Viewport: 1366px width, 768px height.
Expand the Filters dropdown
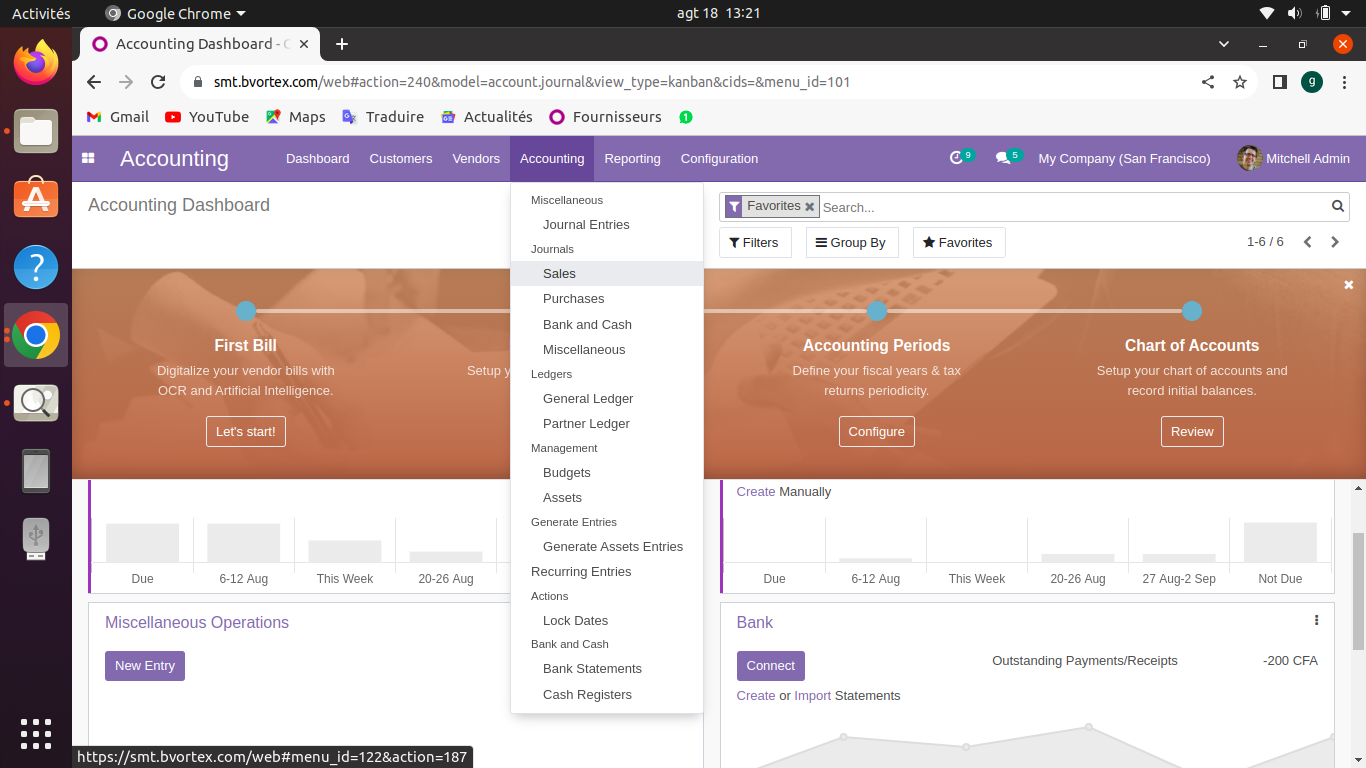pyautogui.click(x=754, y=242)
